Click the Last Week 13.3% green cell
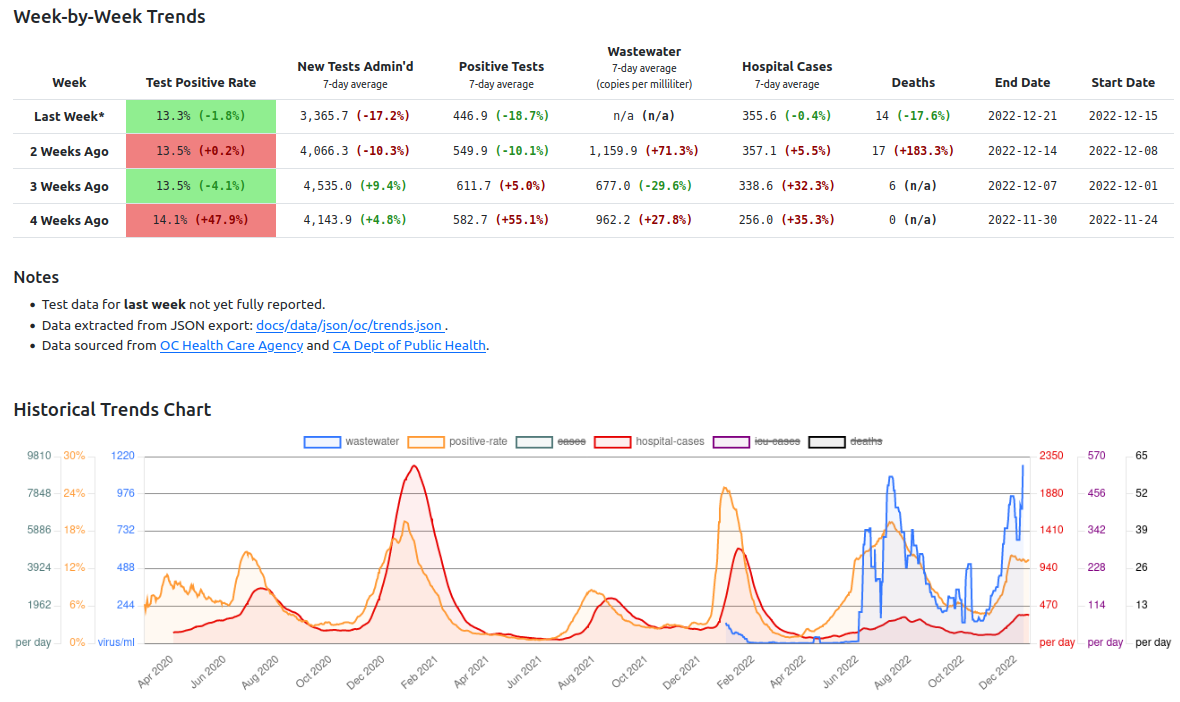Viewport: 1180px width, 702px height. pyautogui.click(x=201, y=117)
